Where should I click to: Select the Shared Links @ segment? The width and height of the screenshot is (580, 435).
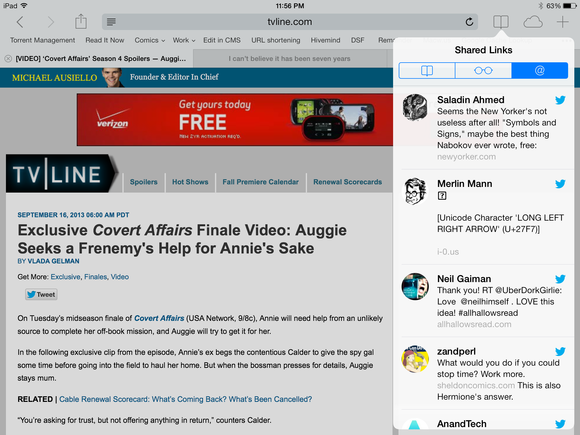(x=540, y=70)
